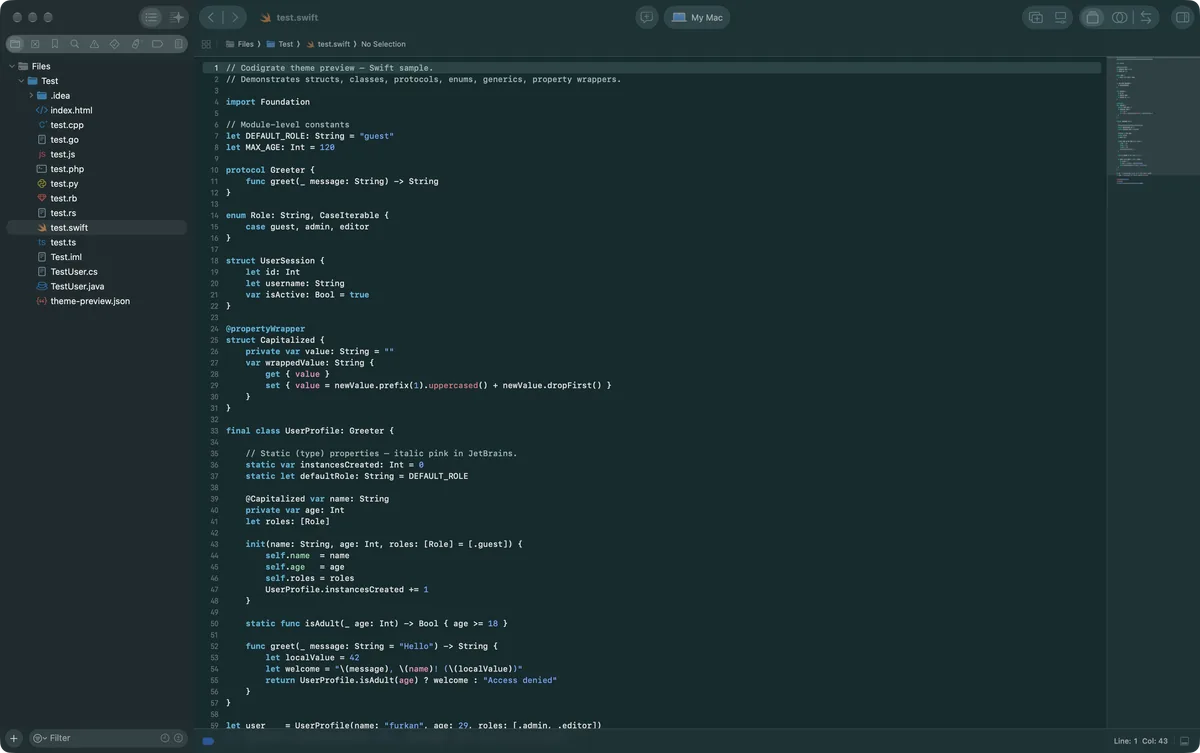
Task: Open test.ts from the file list
Action: pyautogui.click(x=63, y=242)
